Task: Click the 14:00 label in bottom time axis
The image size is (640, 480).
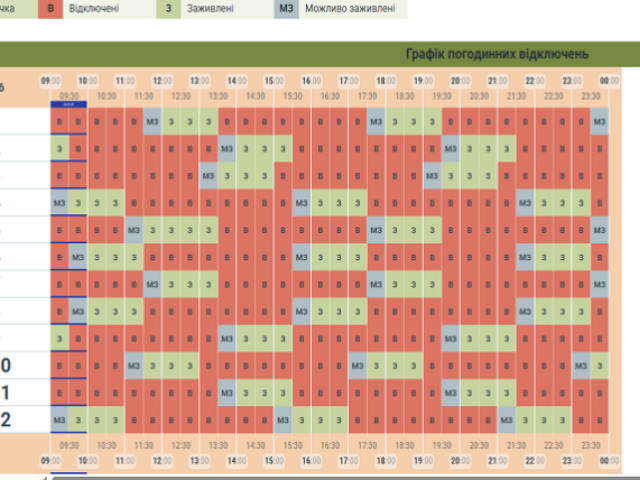Action: (x=237, y=462)
